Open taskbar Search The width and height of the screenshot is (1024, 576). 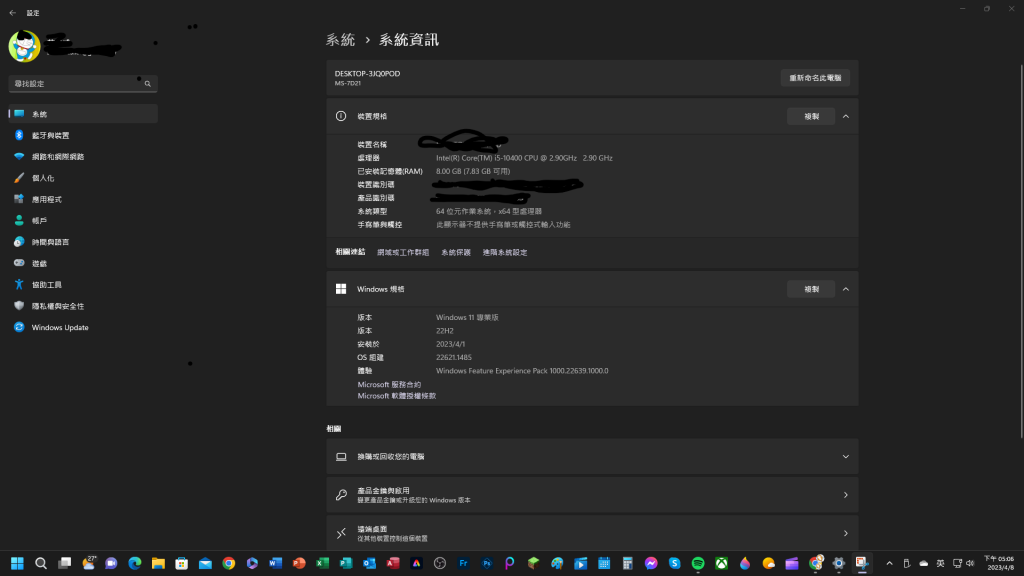(x=40, y=563)
